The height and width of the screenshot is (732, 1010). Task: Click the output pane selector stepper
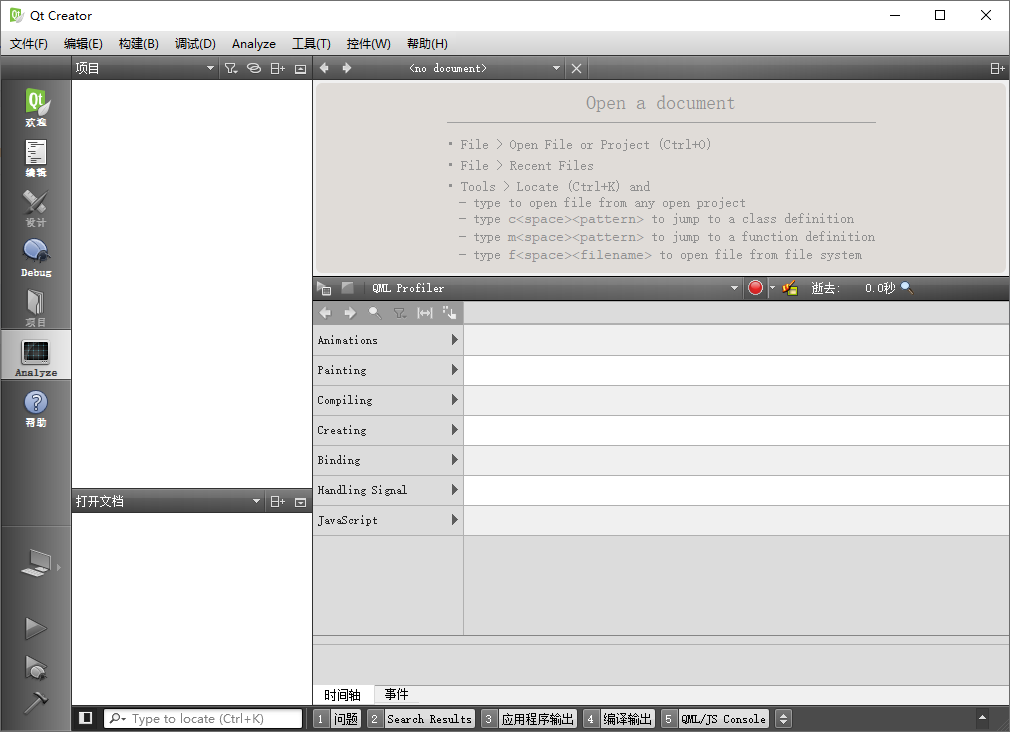point(783,718)
